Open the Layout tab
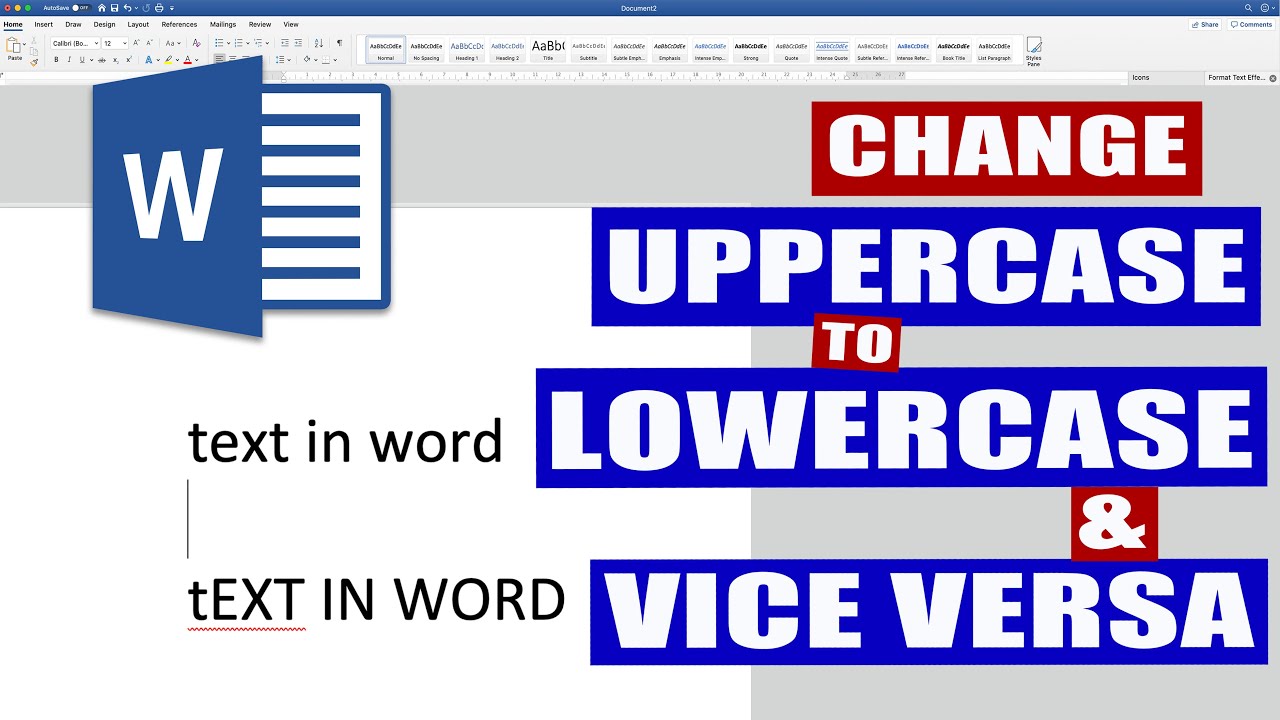1280x720 pixels. [x=138, y=24]
